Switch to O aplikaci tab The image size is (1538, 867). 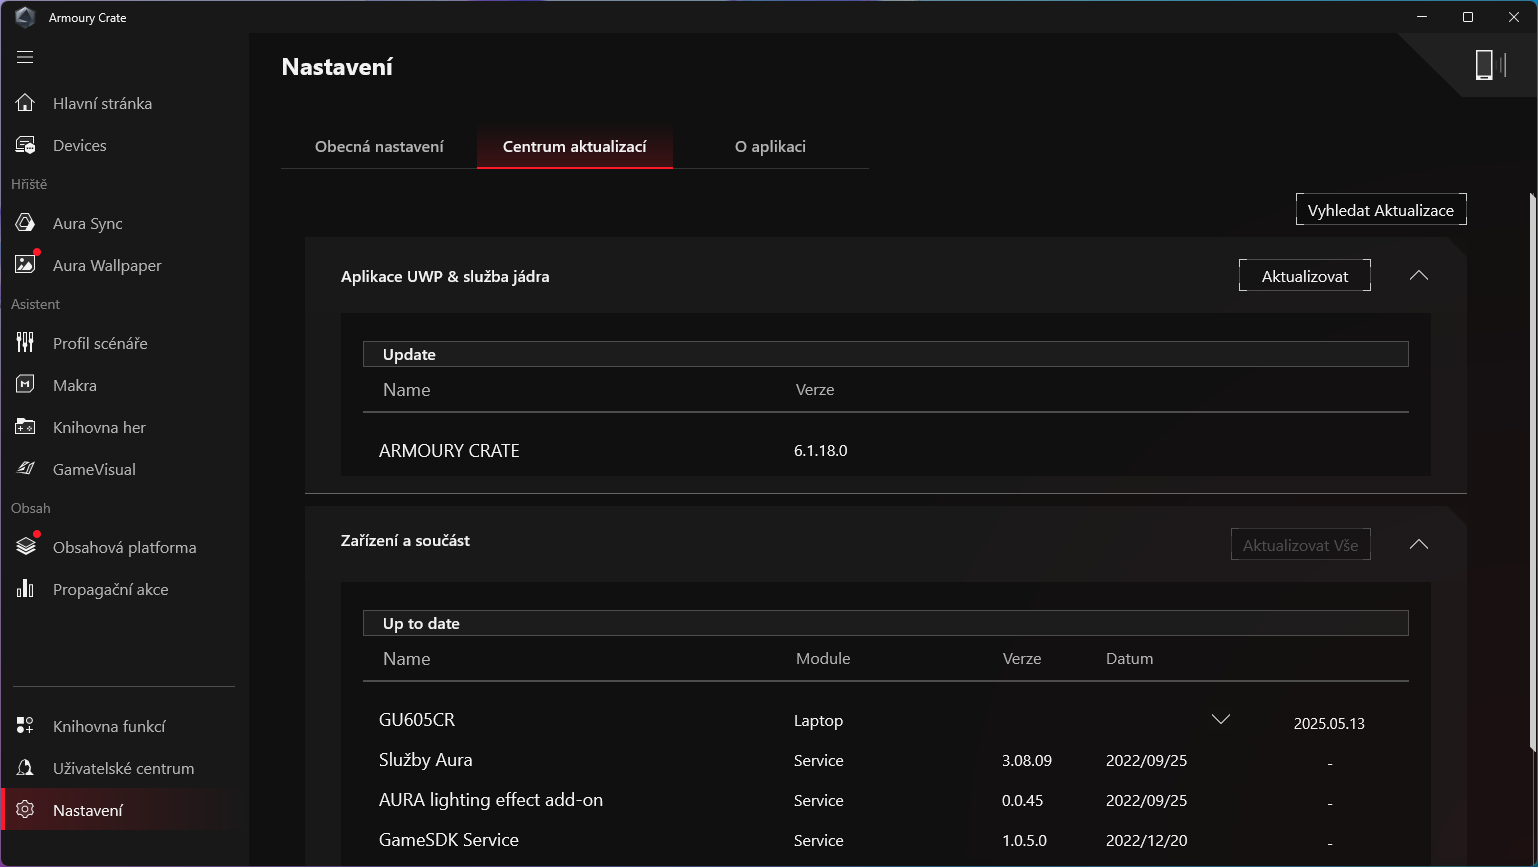[x=770, y=147]
